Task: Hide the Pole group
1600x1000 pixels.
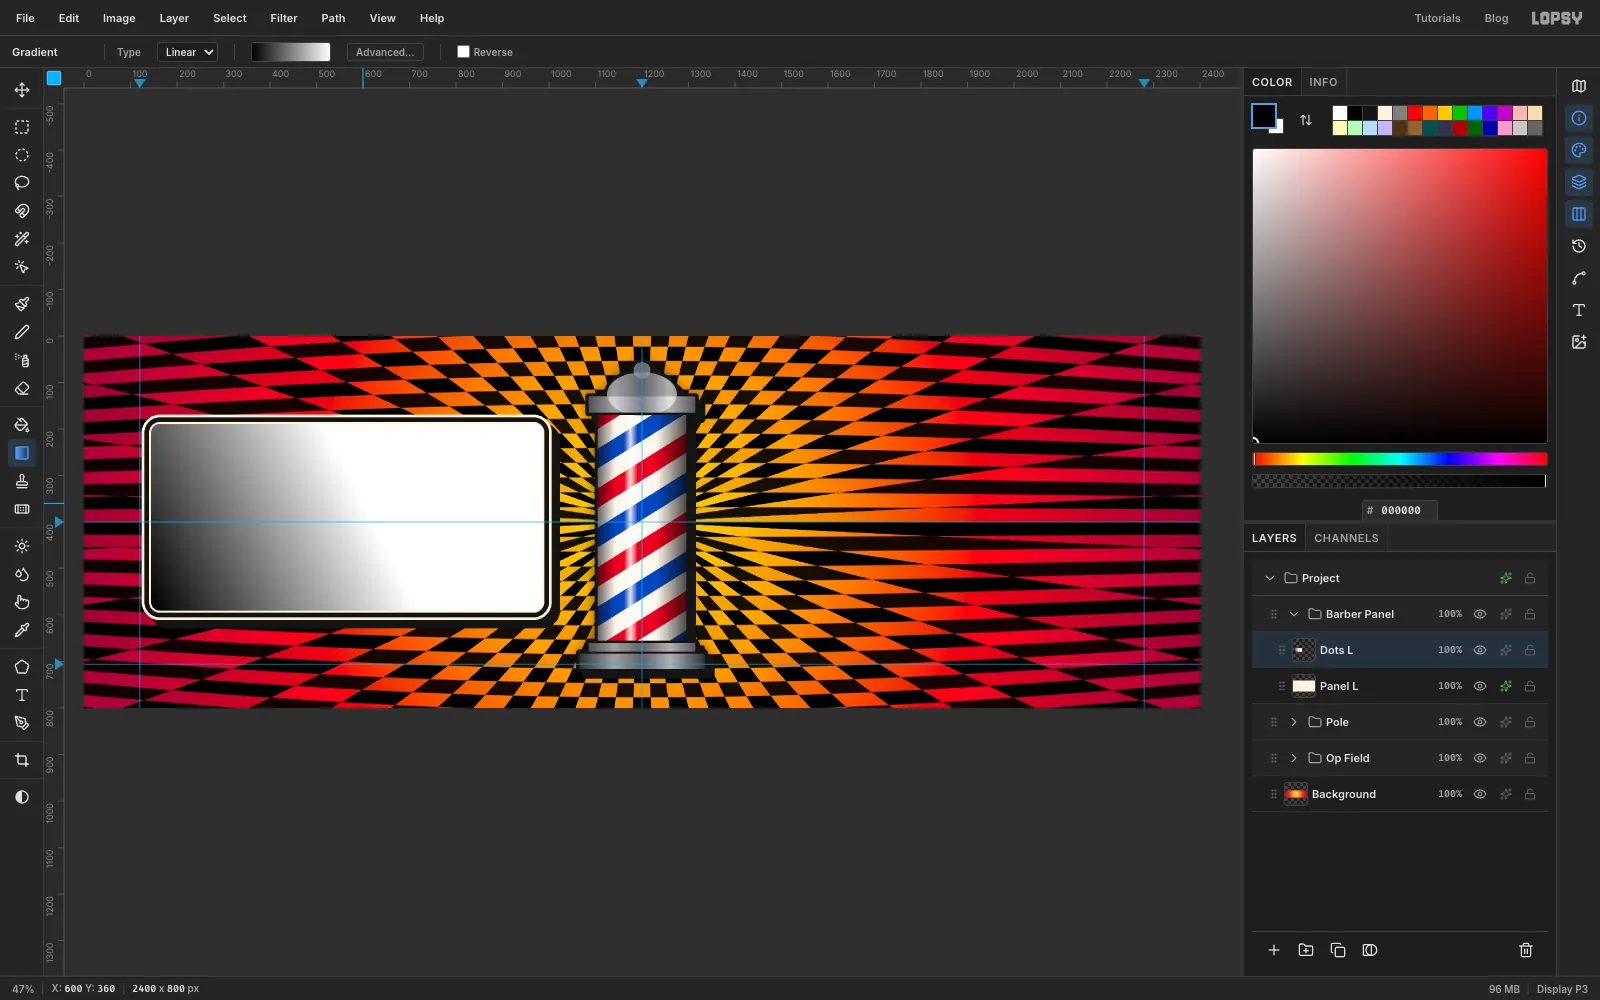Action: point(1480,722)
